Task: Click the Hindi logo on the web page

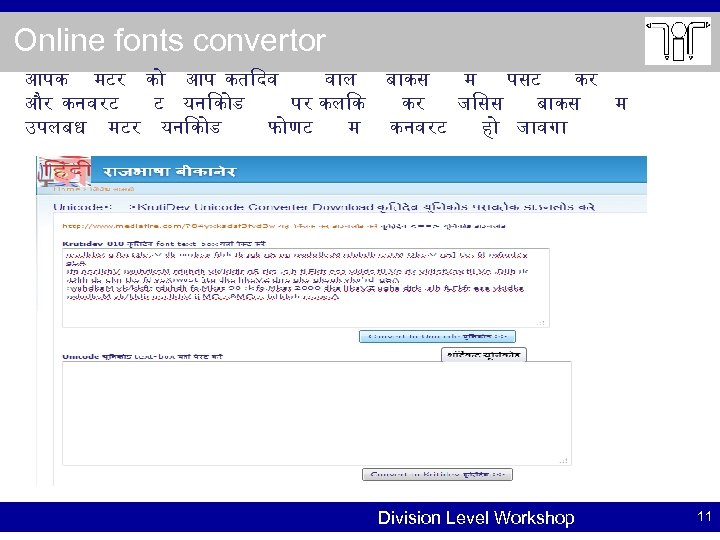Action: pos(64,172)
